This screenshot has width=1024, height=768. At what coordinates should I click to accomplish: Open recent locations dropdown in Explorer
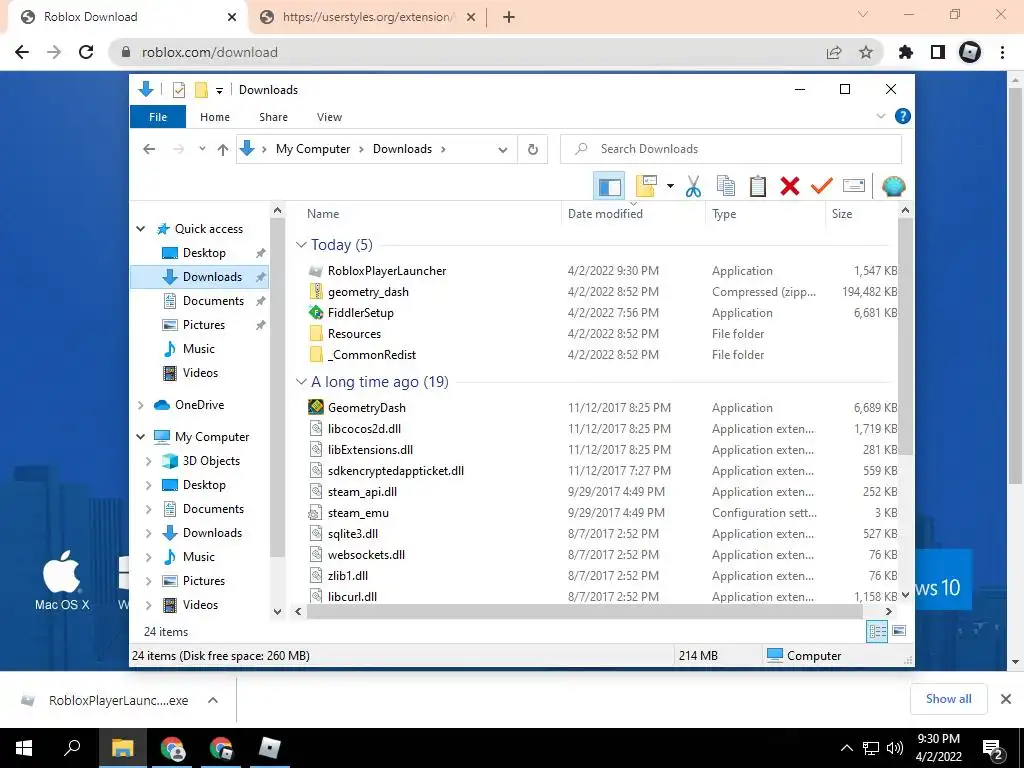click(x=202, y=150)
